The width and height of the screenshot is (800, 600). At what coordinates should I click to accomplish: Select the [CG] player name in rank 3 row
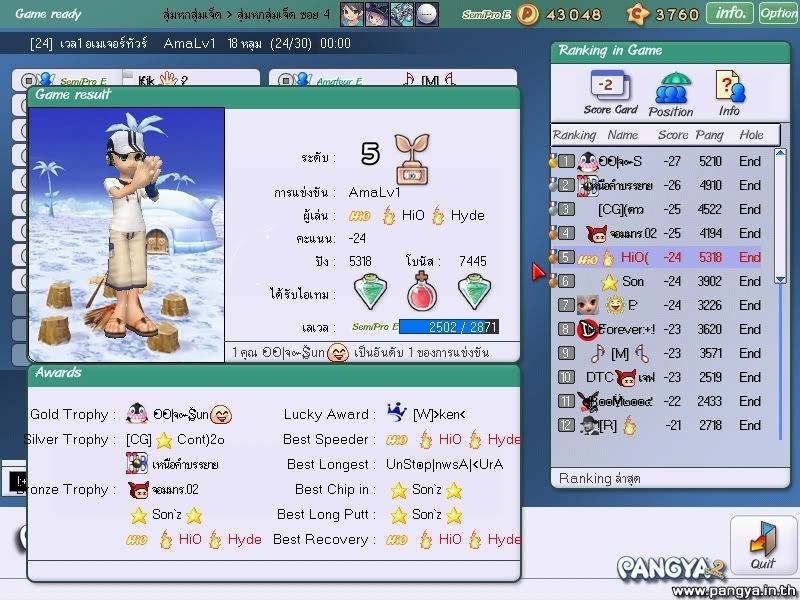point(620,209)
